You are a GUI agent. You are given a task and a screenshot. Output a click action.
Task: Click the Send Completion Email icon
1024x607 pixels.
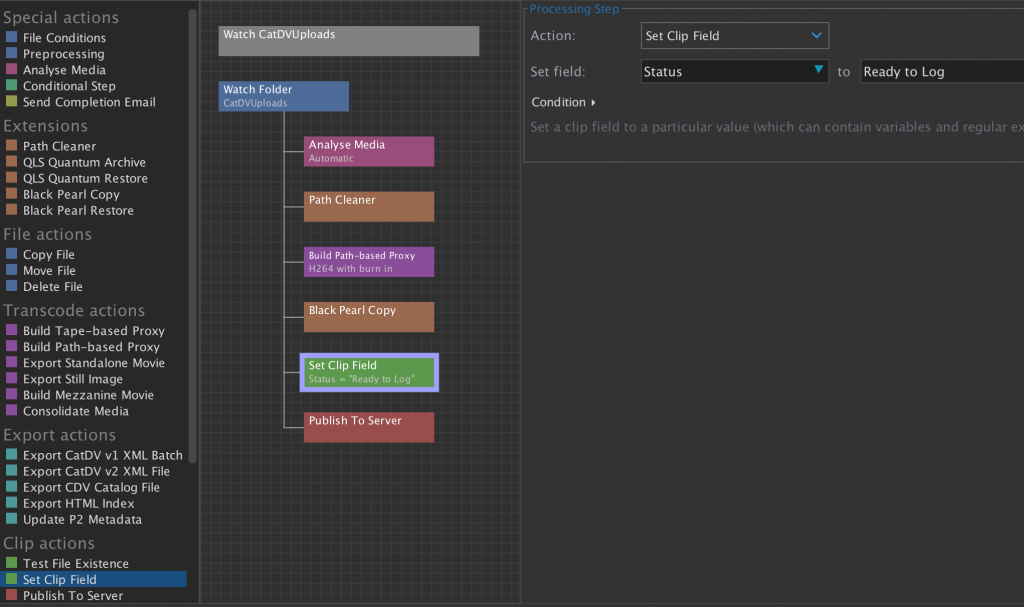coord(11,102)
